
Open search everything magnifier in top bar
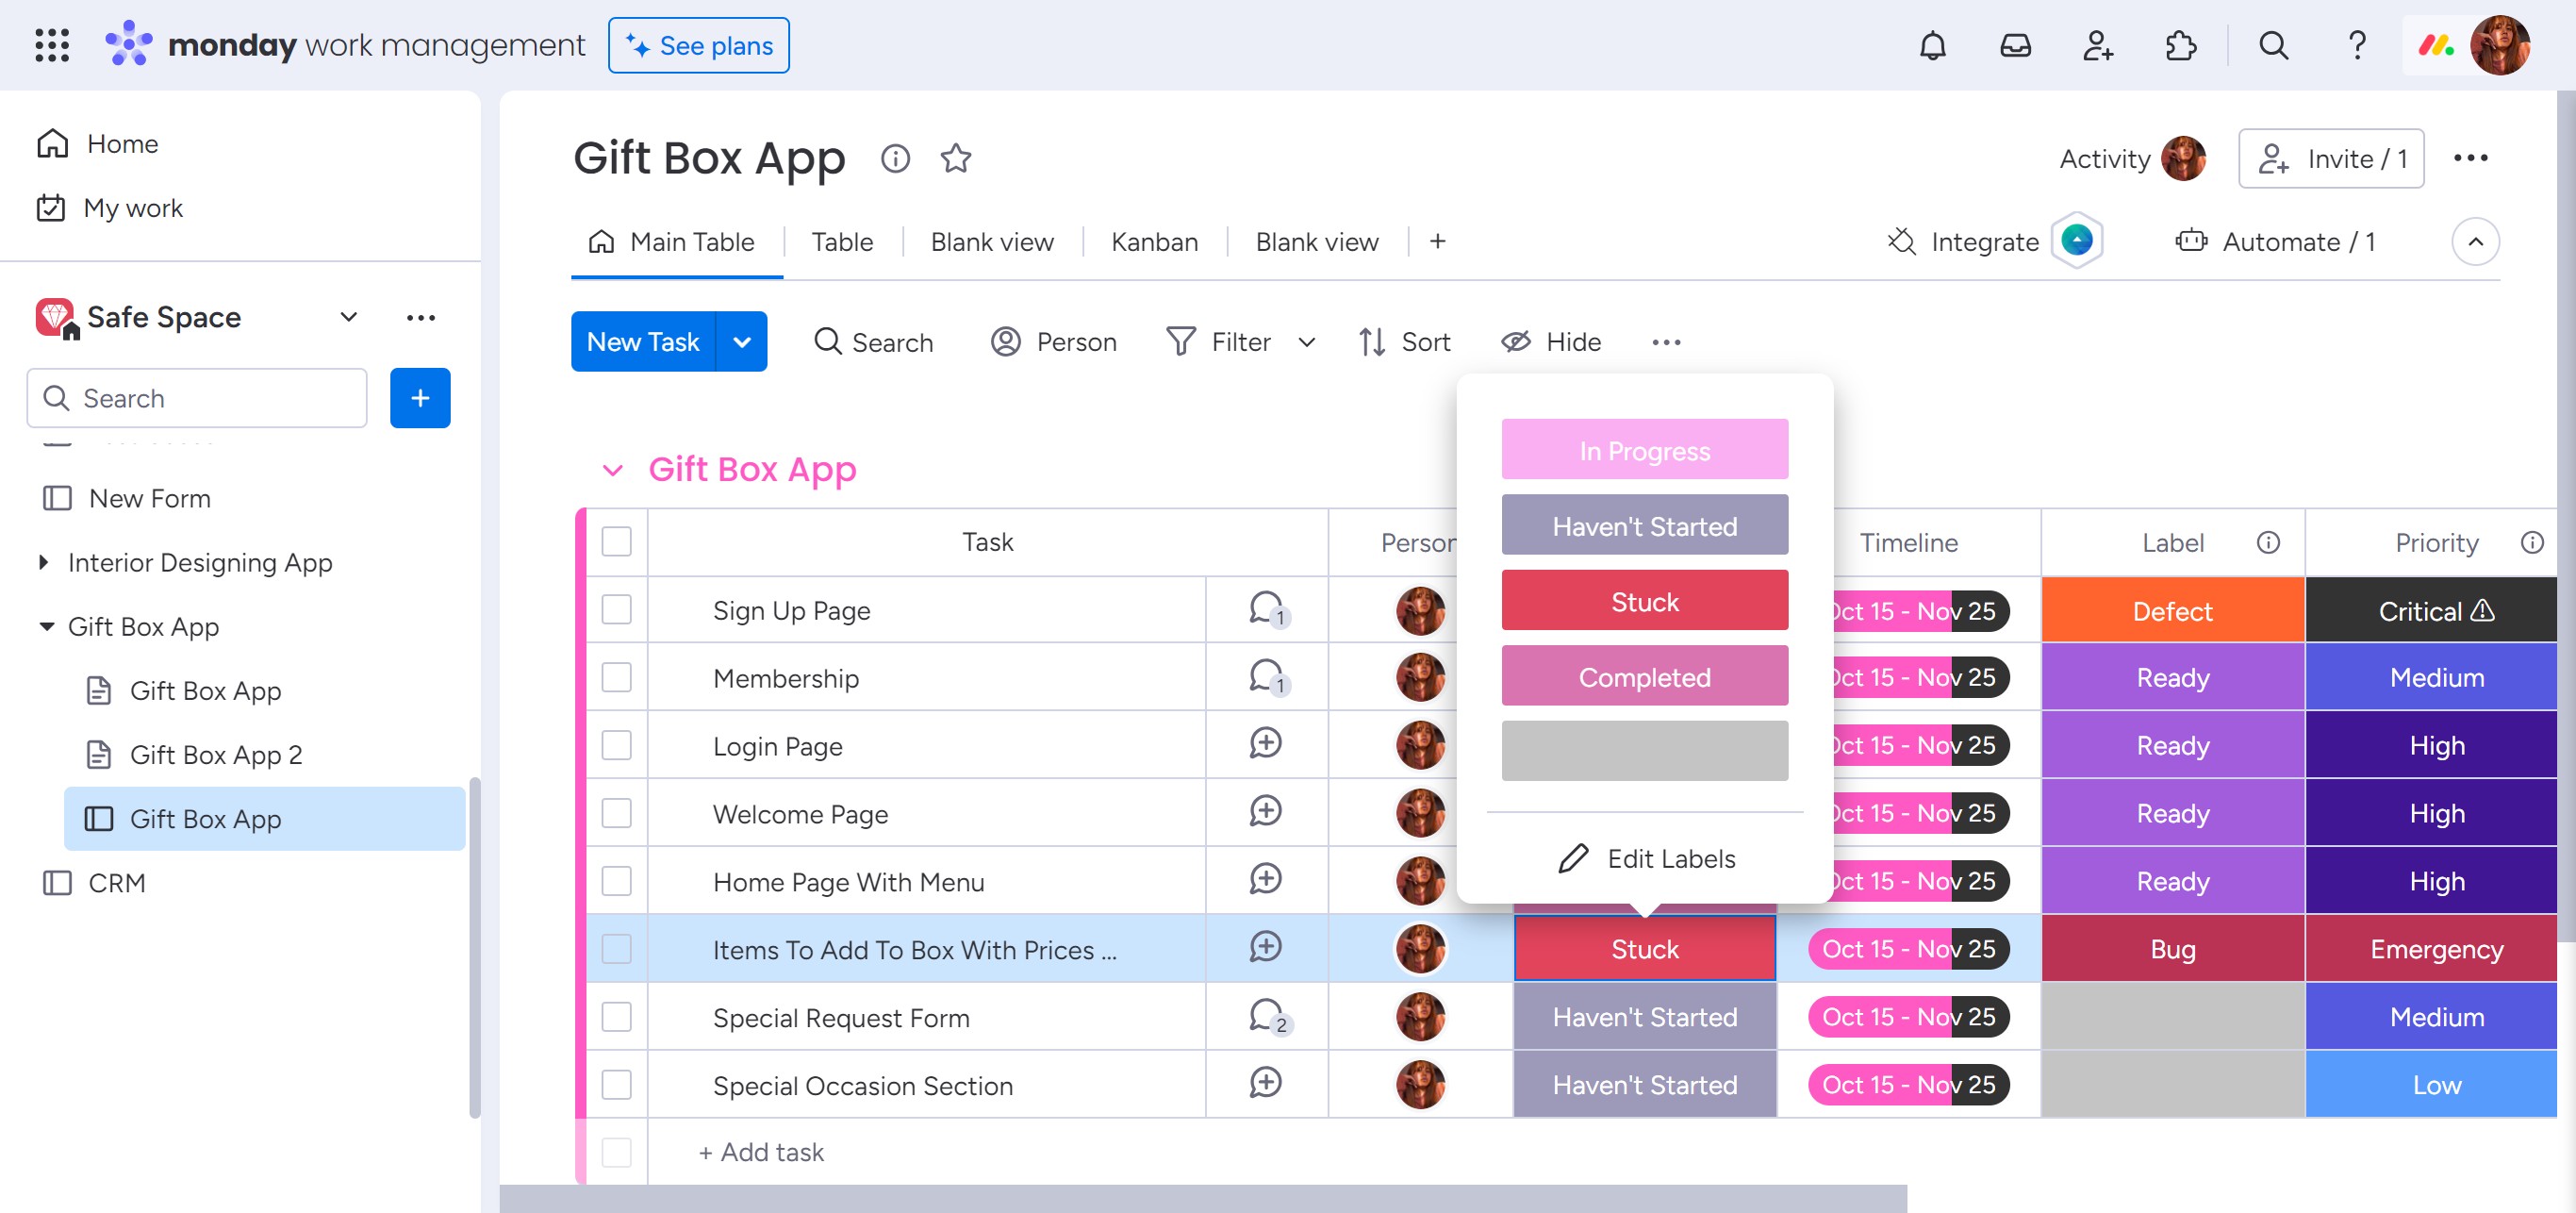(x=2273, y=45)
